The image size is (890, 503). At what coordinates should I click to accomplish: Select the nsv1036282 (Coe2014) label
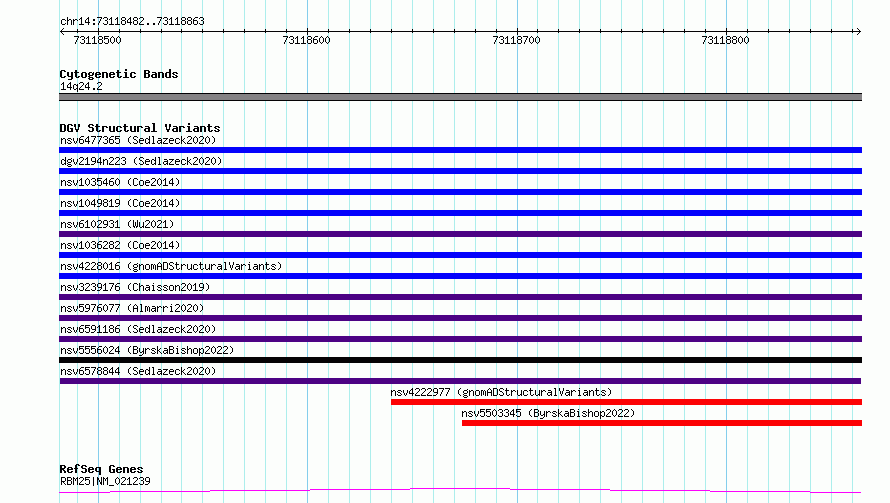pos(120,245)
